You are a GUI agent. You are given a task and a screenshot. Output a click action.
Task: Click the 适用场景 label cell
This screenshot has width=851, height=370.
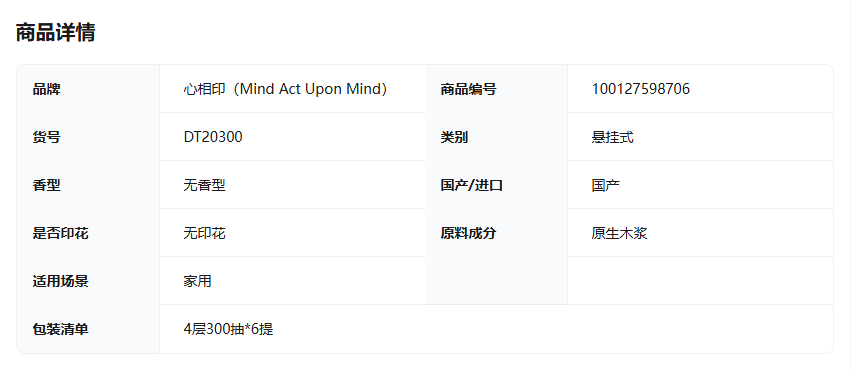pyautogui.click(x=88, y=280)
